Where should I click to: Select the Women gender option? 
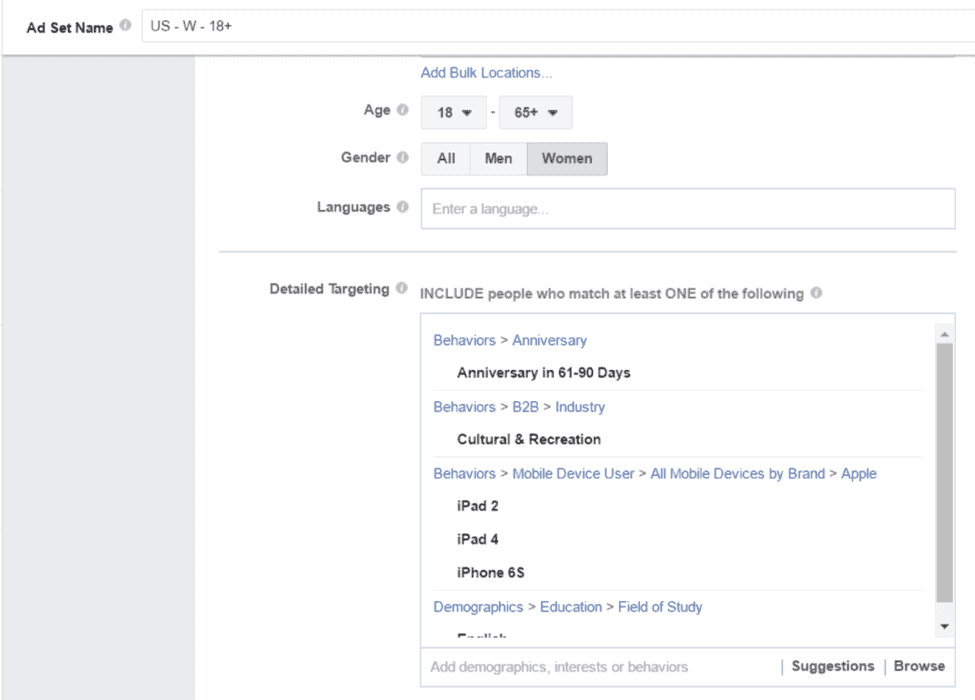coord(567,157)
